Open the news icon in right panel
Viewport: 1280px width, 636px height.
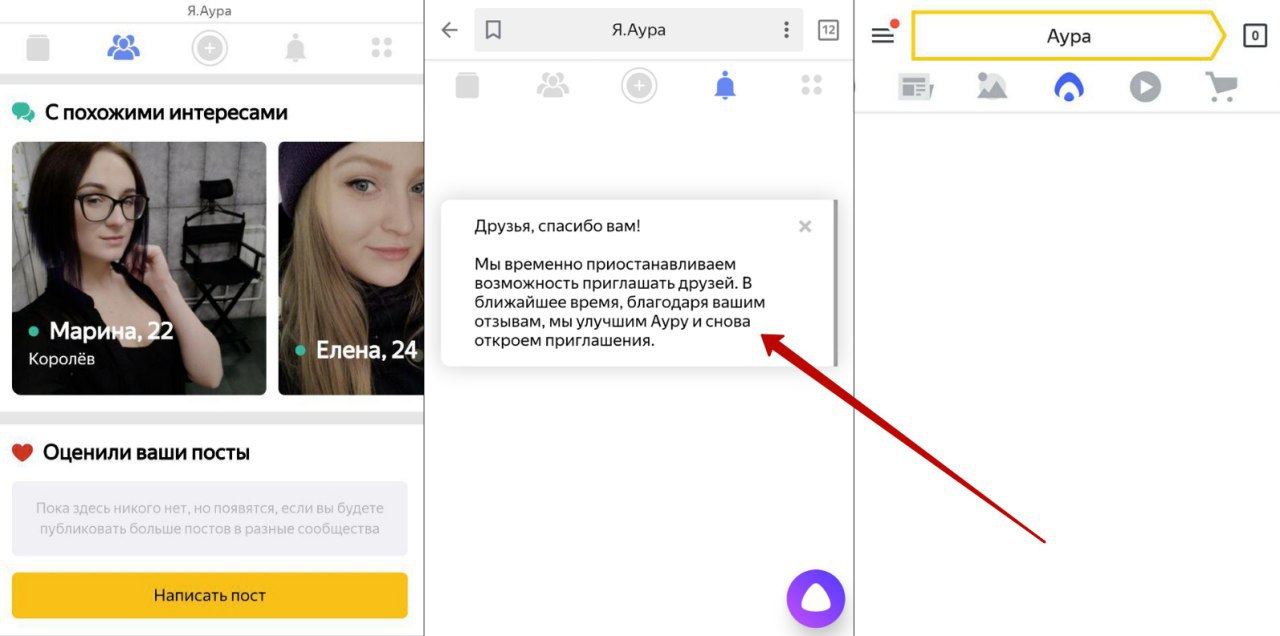pos(916,88)
